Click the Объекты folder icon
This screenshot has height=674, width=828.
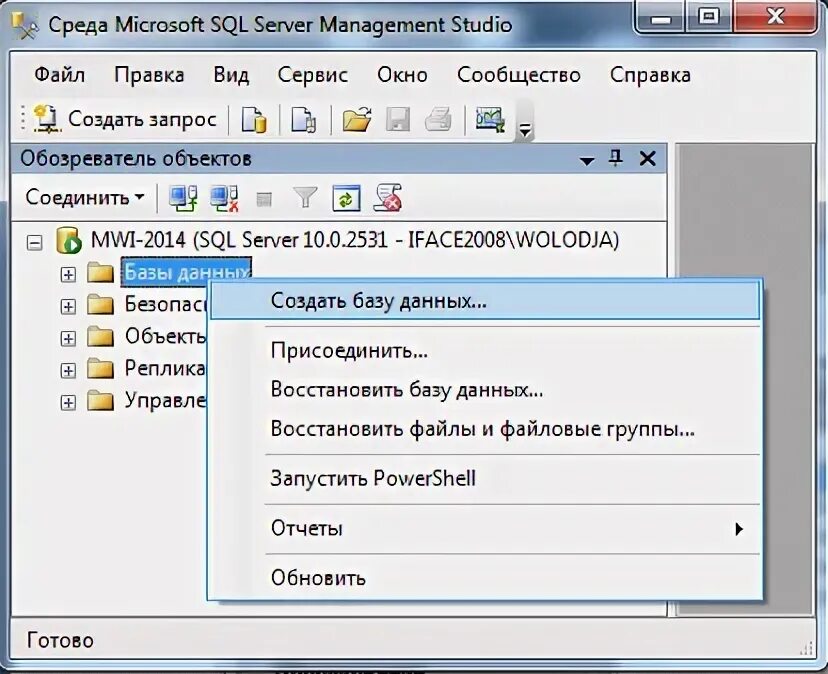click(x=100, y=336)
